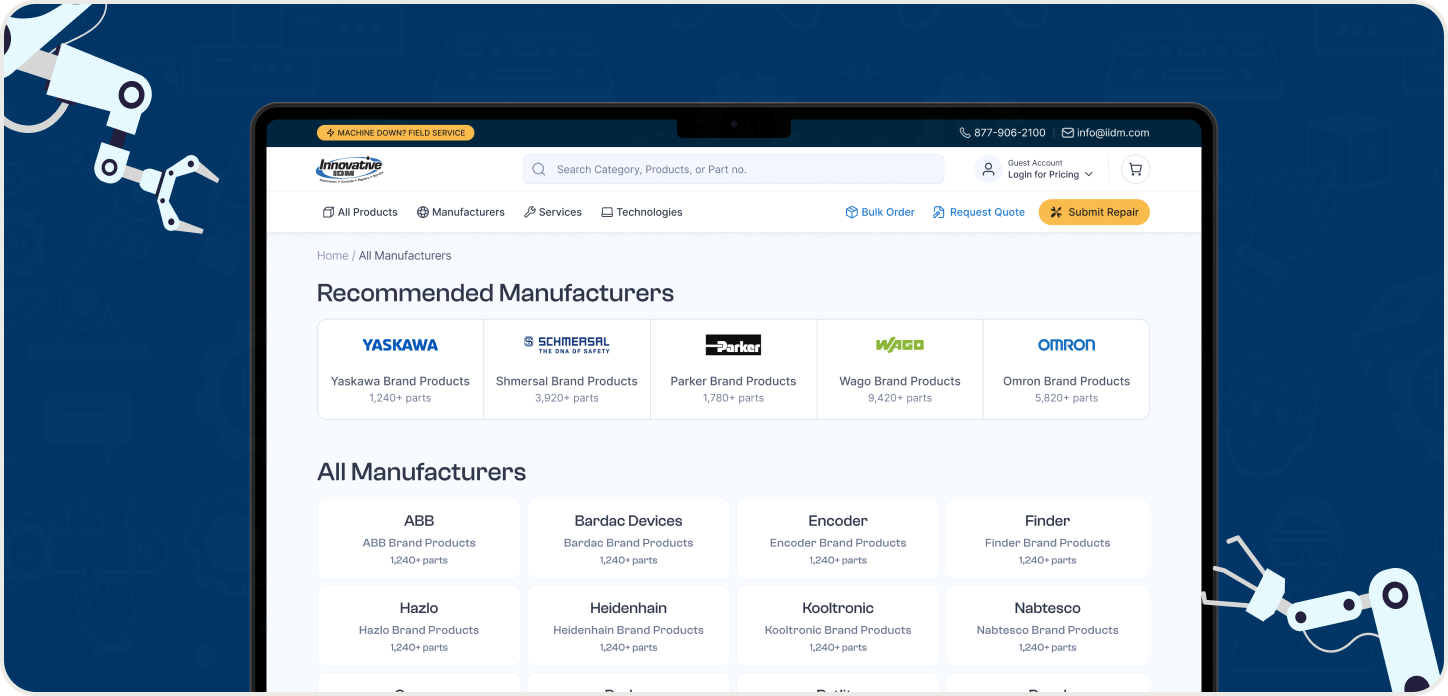The height and width of the screenshot is (696, 1448).
Task: Click the Omron brand logo
Action: tap(1066, 345)
